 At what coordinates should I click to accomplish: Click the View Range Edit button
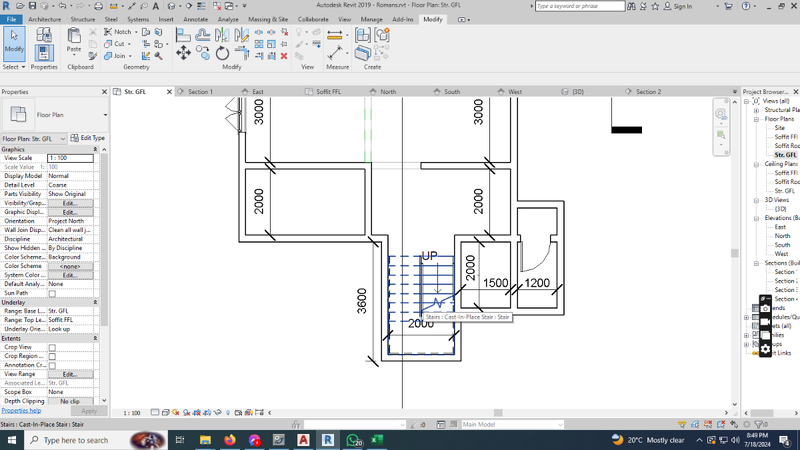point(70,374)
